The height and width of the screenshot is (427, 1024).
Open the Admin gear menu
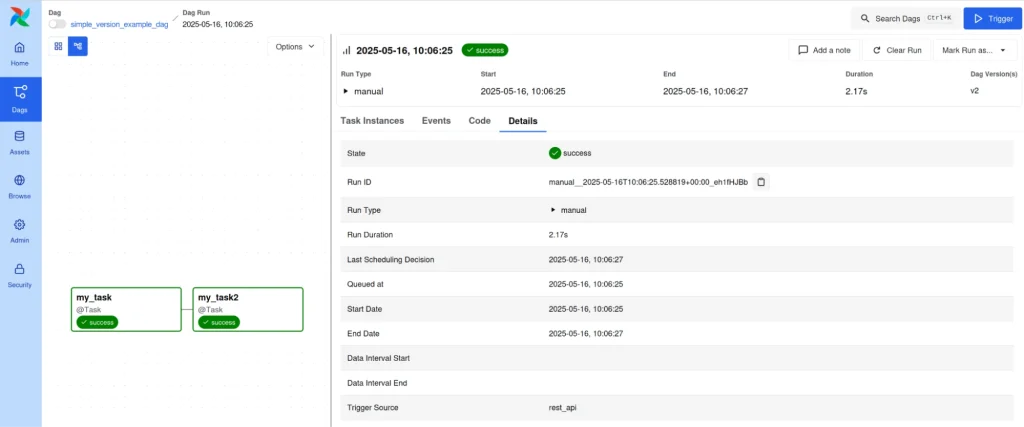(20, 231)
